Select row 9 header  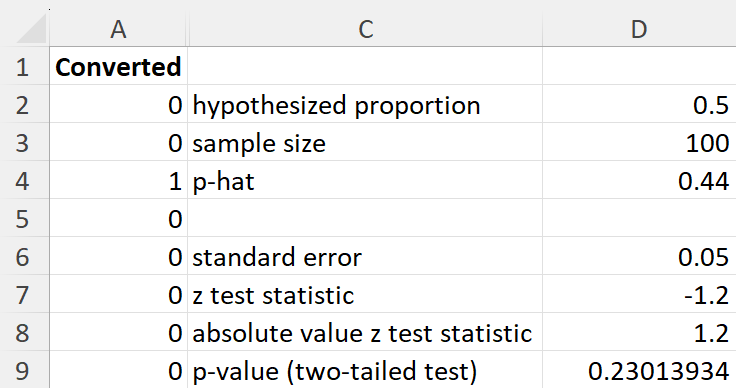click(x=24, y=370)
